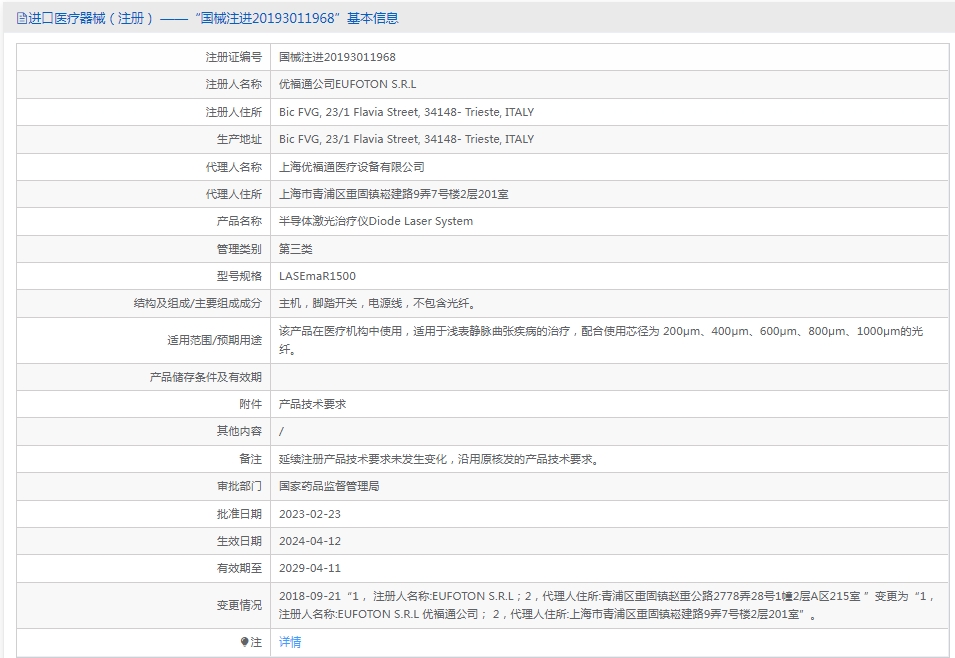This screenshot has width=955, height=658.
Task: Select the management category 第三类
Action: [295, 249]
